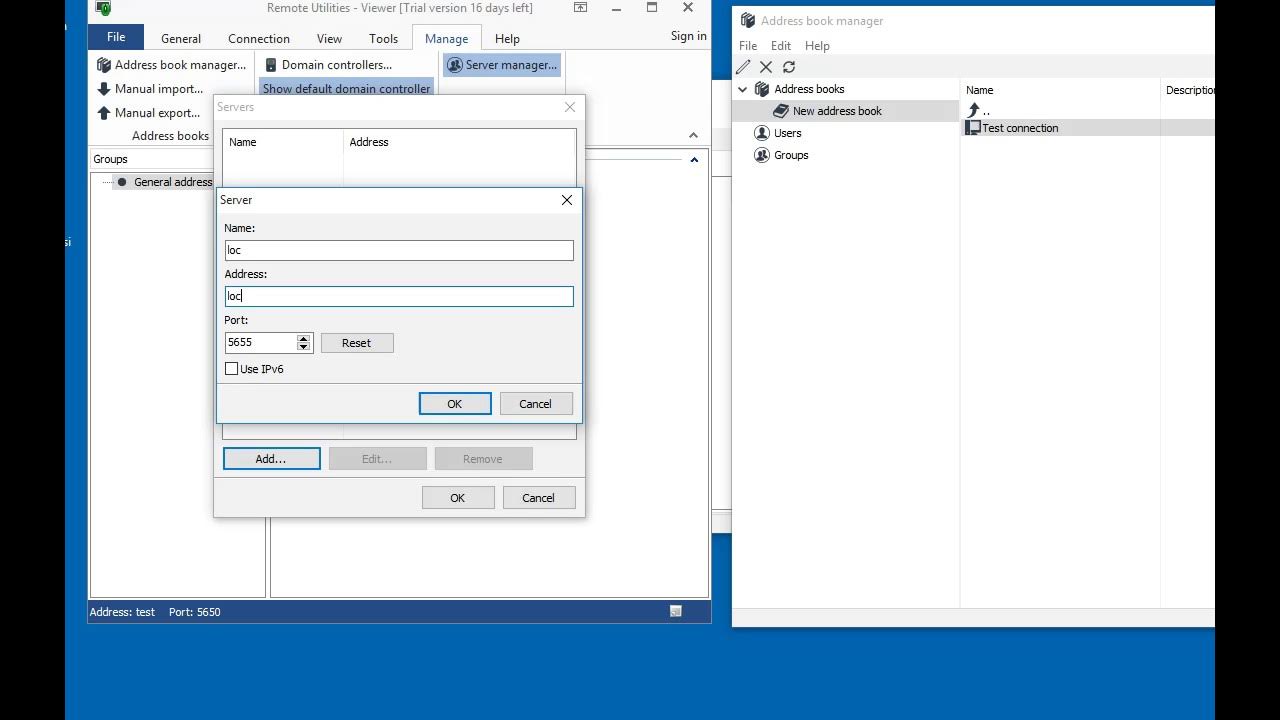This screenshot has width=1280, height=720.
Task: Open File menu in Address book manager
Action: tap(748, 46)
